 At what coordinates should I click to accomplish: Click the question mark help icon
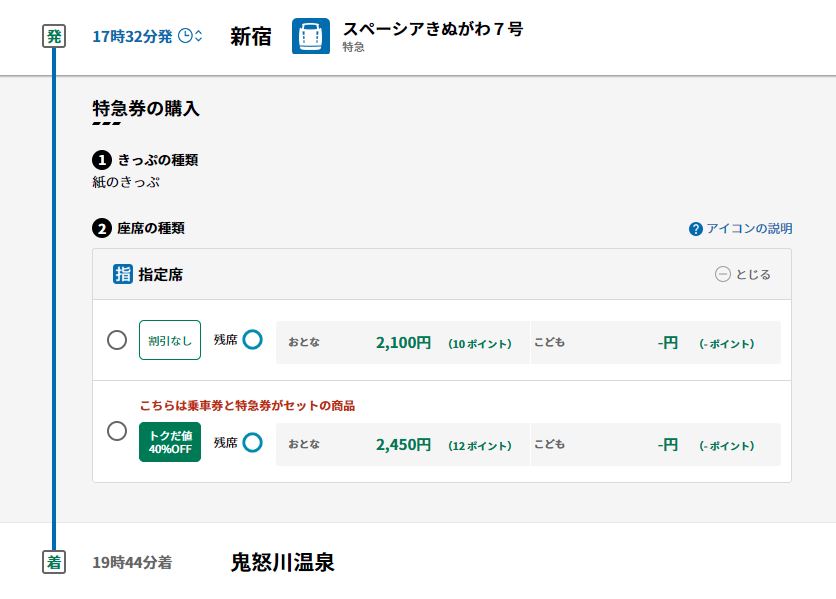coord(695,229)
